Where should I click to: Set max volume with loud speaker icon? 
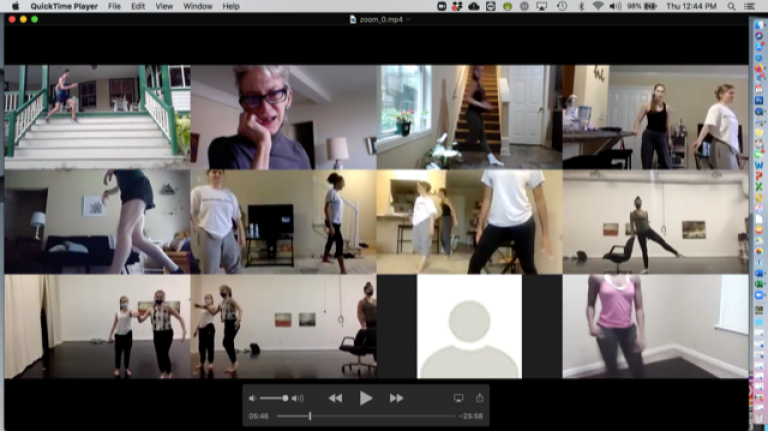point(297,398)
